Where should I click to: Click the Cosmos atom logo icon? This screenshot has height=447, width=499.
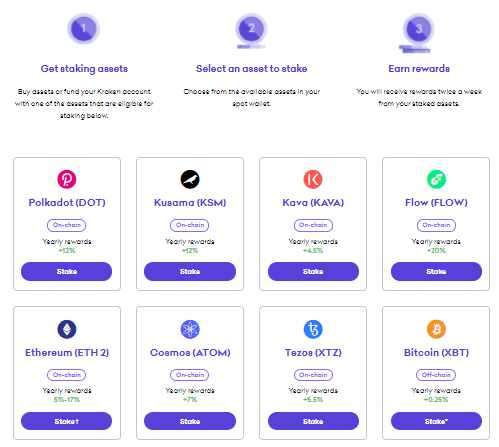190,329
